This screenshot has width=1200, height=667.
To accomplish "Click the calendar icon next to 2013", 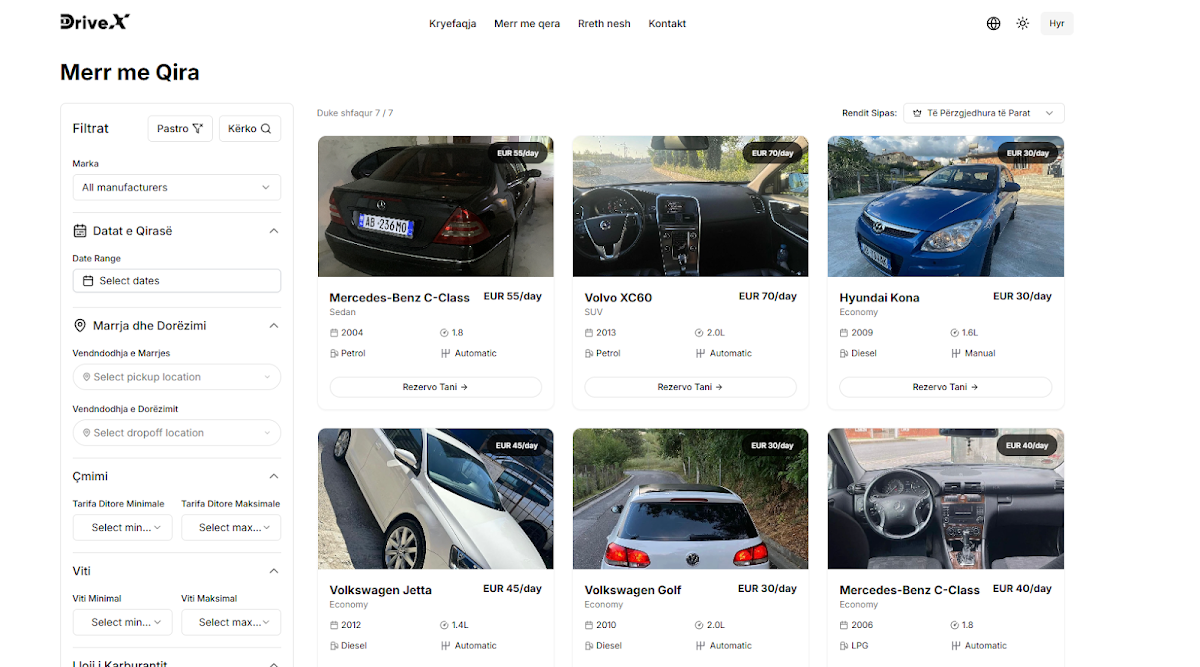I will [x=589, y=333].
